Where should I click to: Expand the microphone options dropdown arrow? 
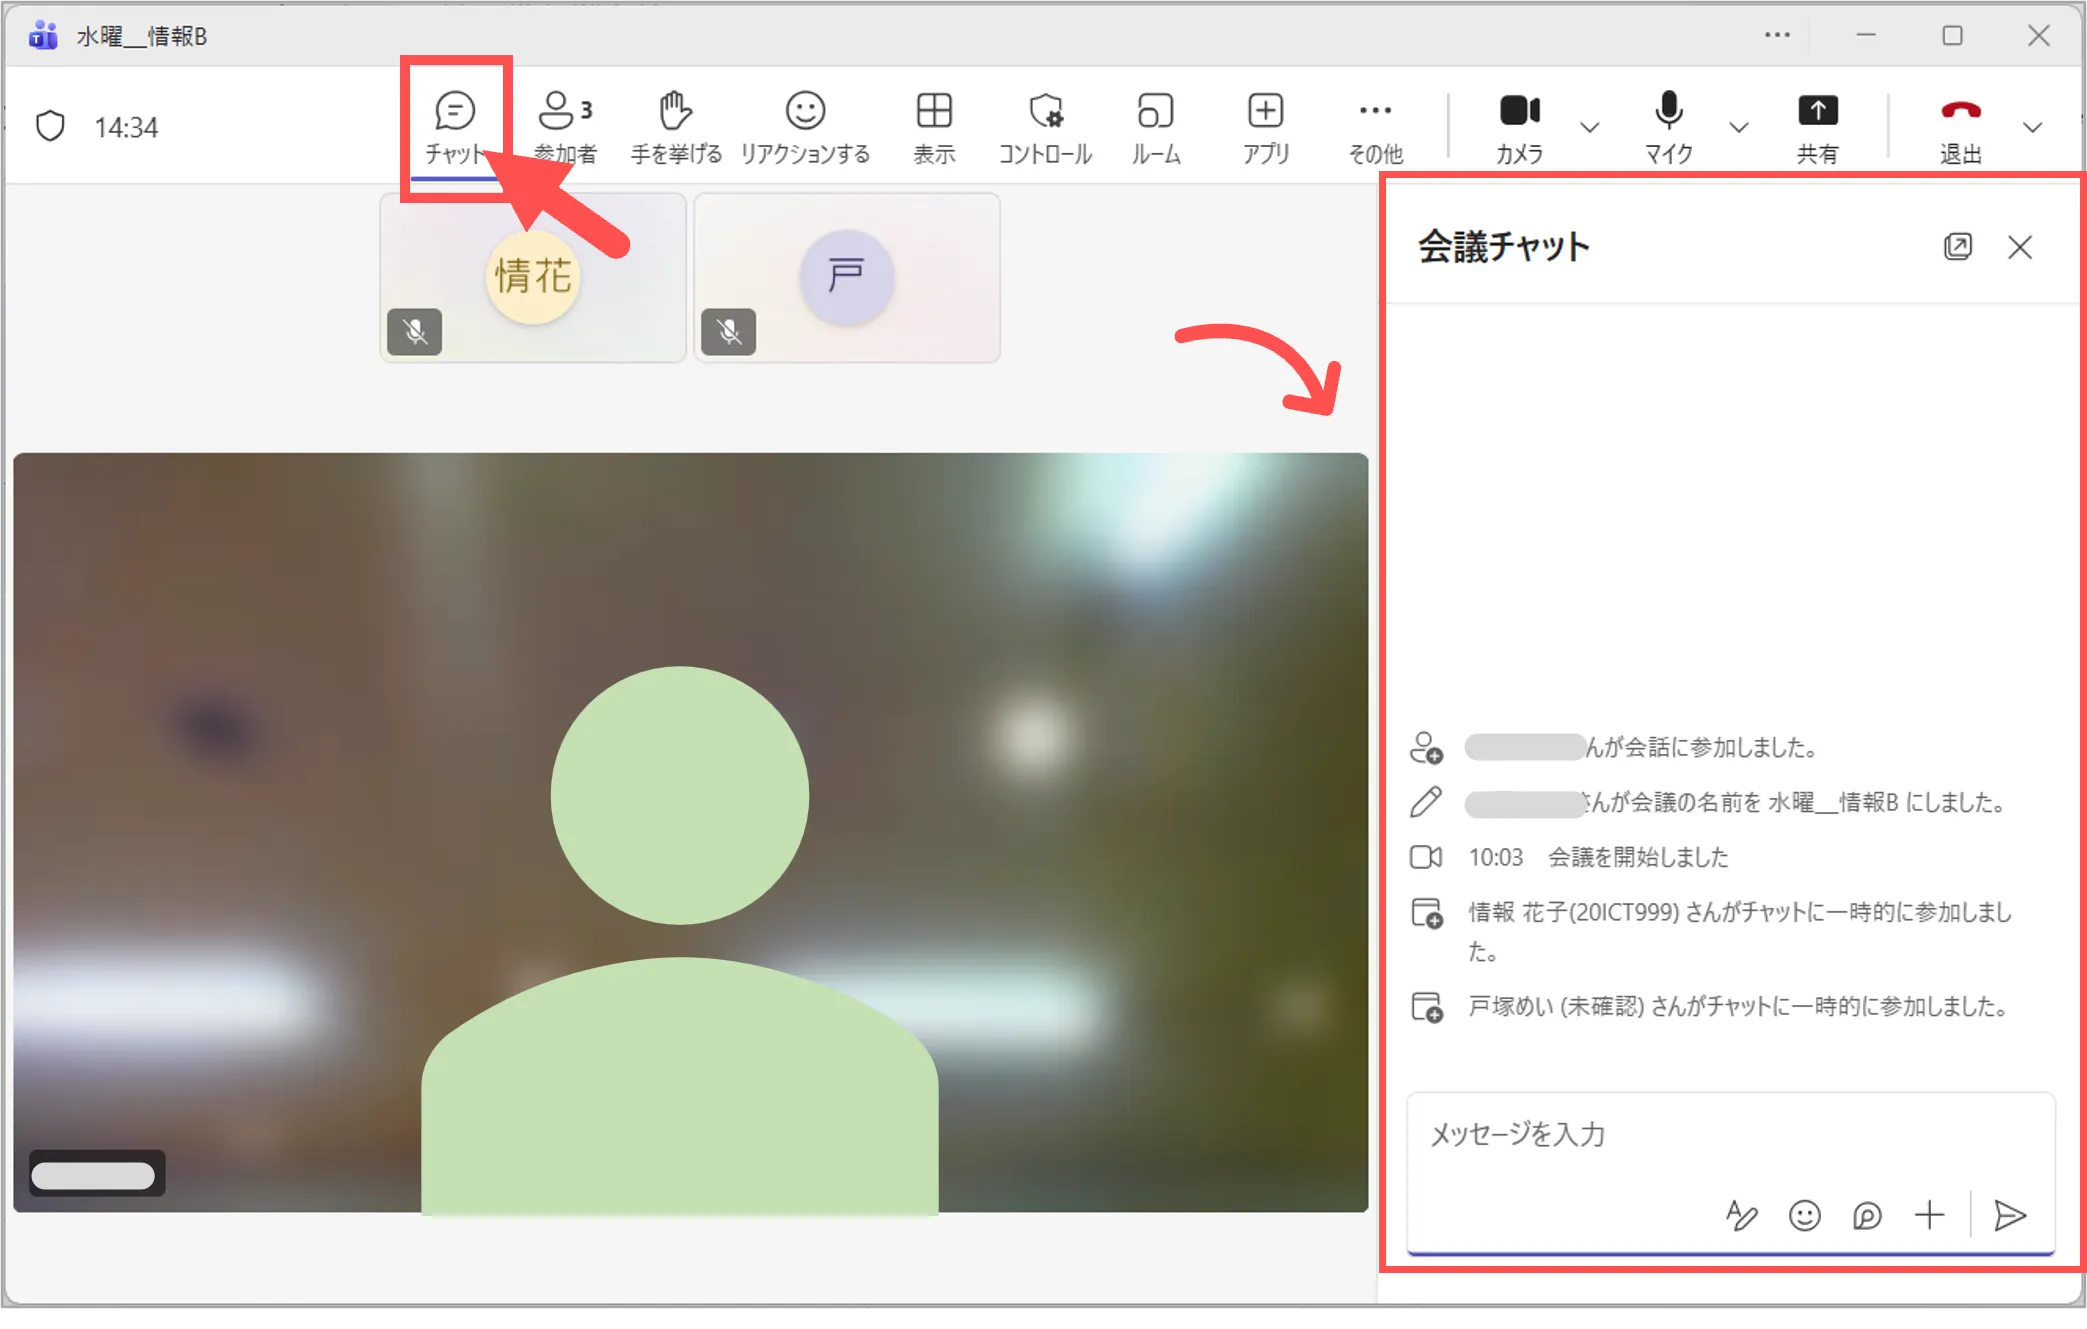point(1738,127)
